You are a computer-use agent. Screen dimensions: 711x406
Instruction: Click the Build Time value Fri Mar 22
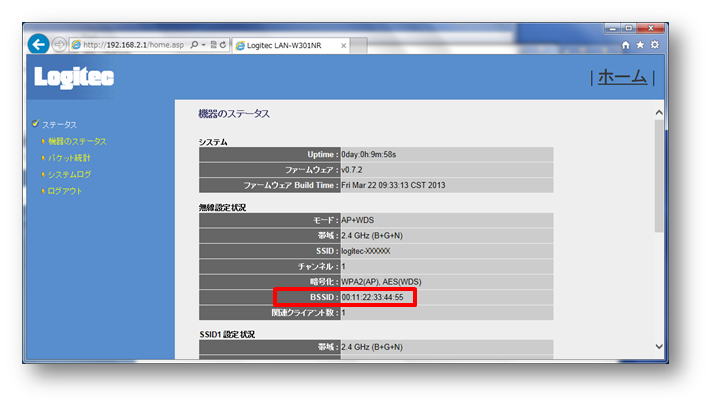(x=393, y=186)
